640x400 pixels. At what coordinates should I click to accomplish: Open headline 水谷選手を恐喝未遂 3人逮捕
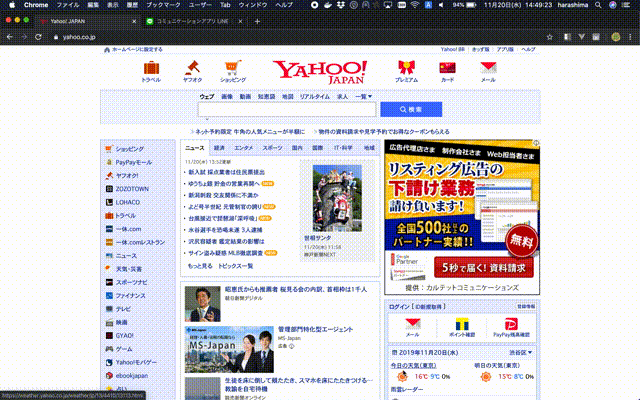(225, 230)
